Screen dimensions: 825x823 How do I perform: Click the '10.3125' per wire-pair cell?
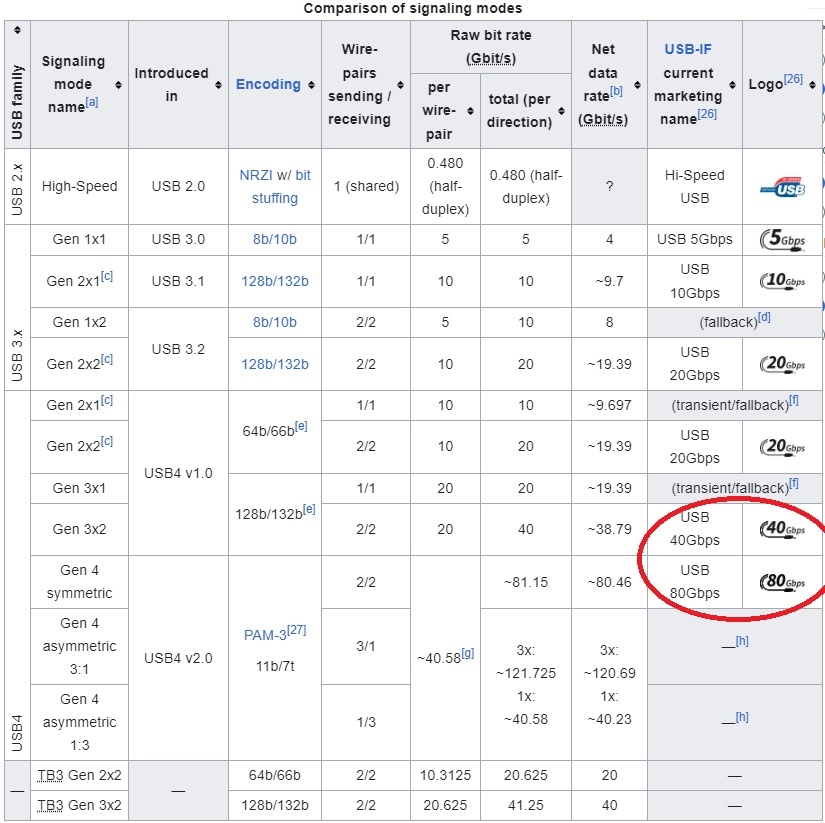click(x=445, y=775)
